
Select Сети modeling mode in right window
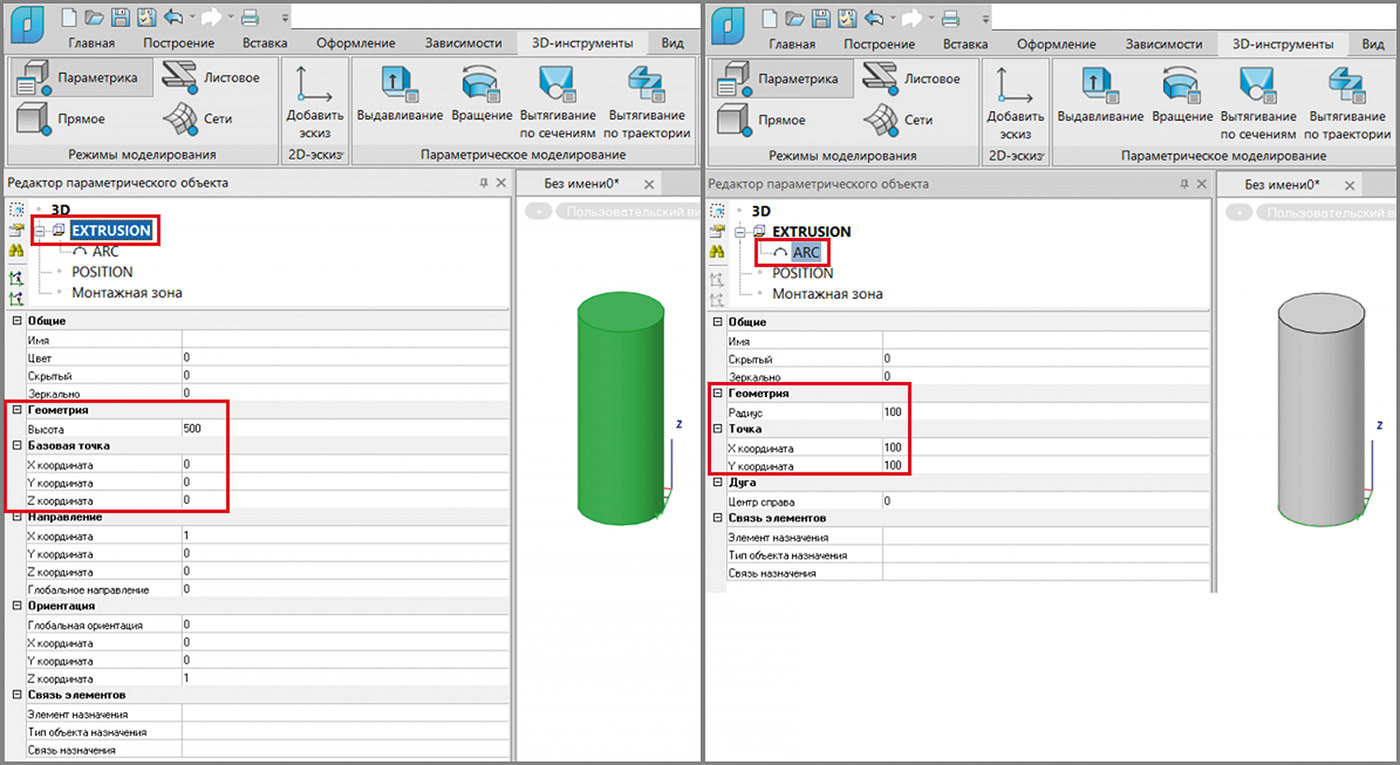click(898, 119)
